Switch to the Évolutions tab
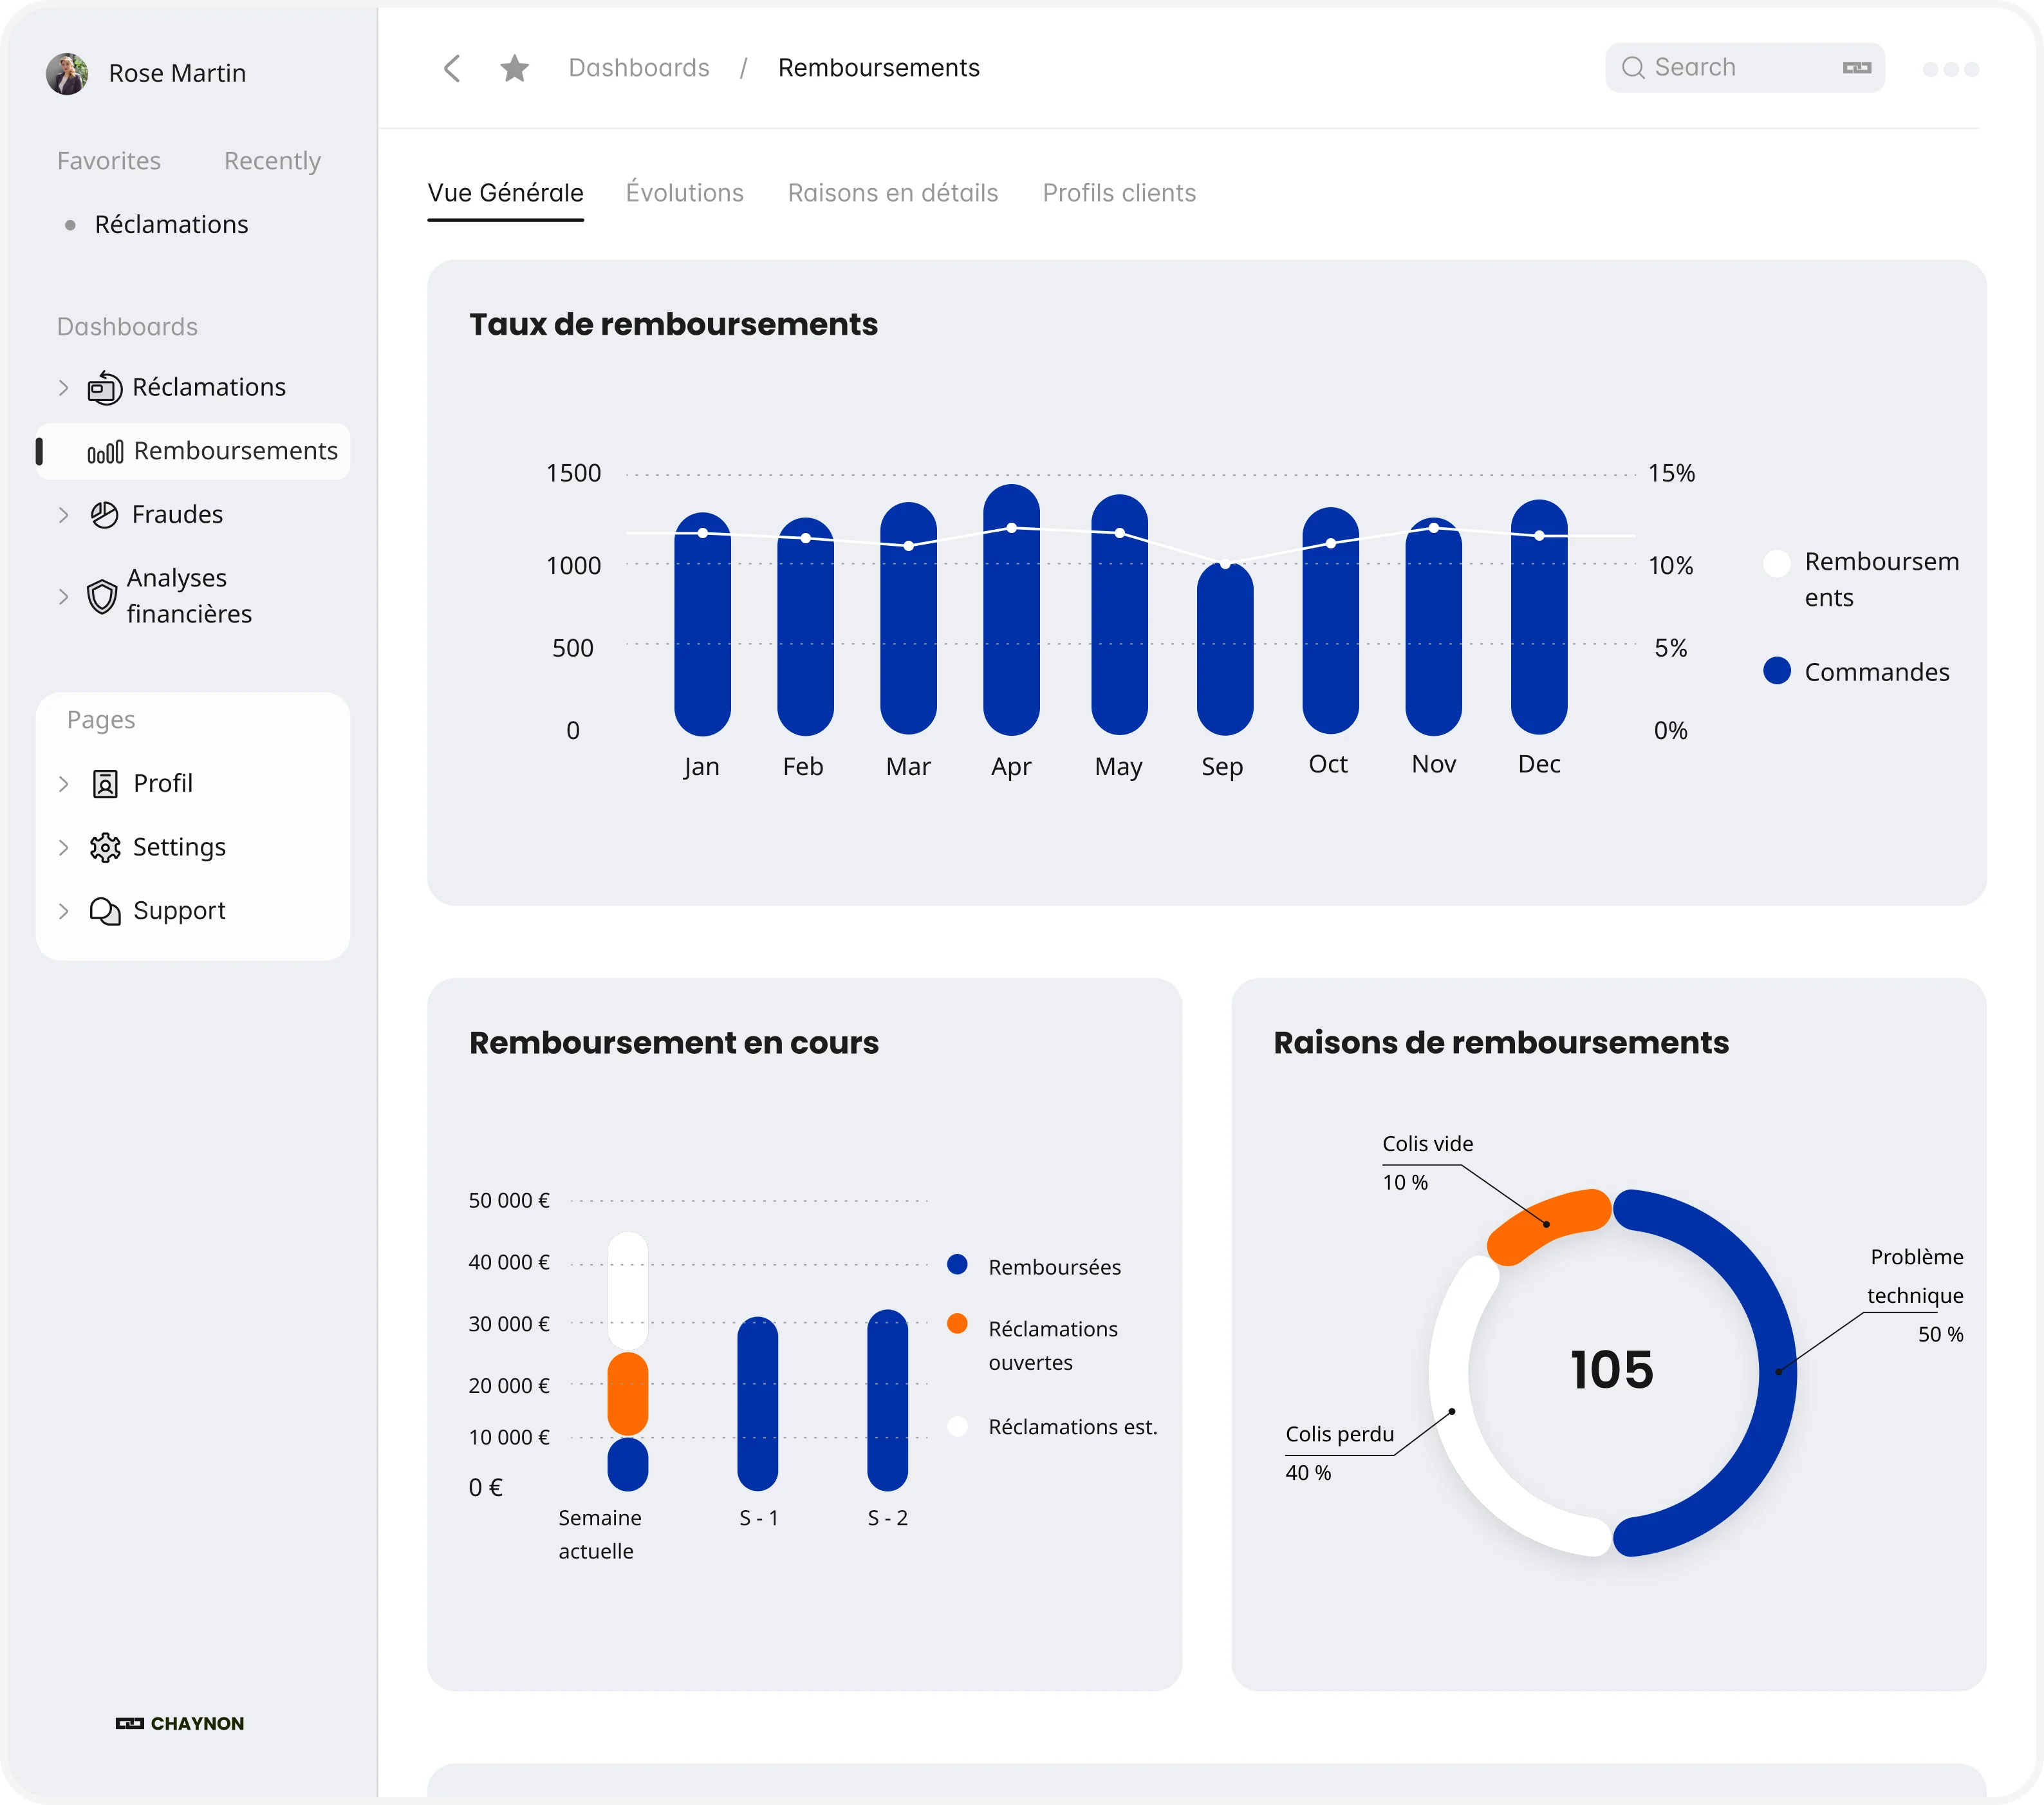Screen dimensions: 2044x1805 tap(684, 193)
